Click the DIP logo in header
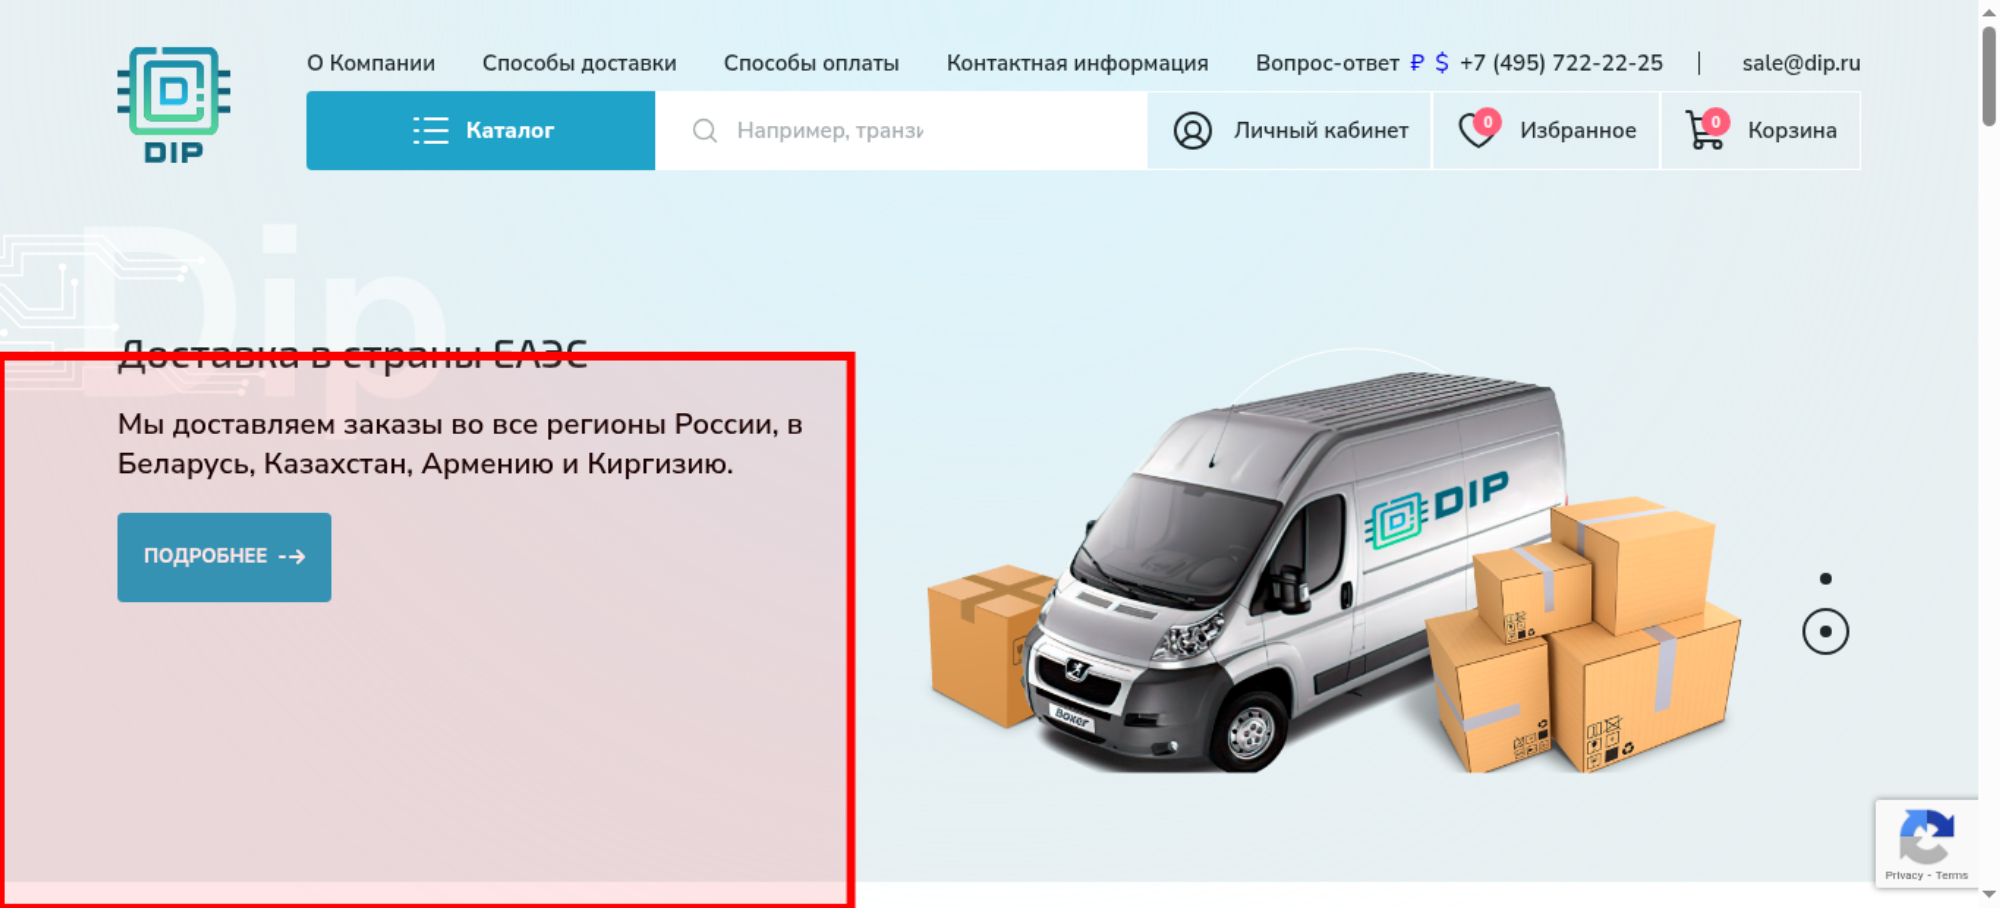Image resolution: width=2000 pixels, height=908 pixels. pyautogui.click(x=174, y=105)
